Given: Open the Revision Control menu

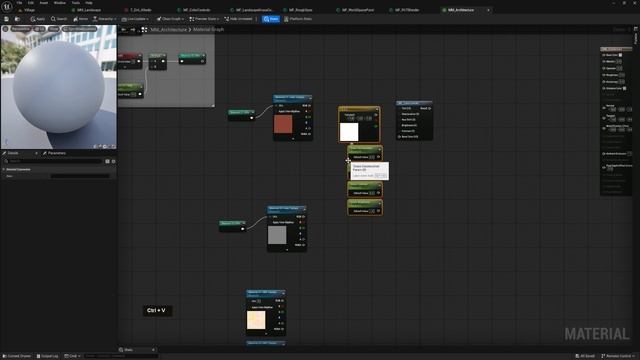Looking at the screenshot, I should (x=618, y=356).
